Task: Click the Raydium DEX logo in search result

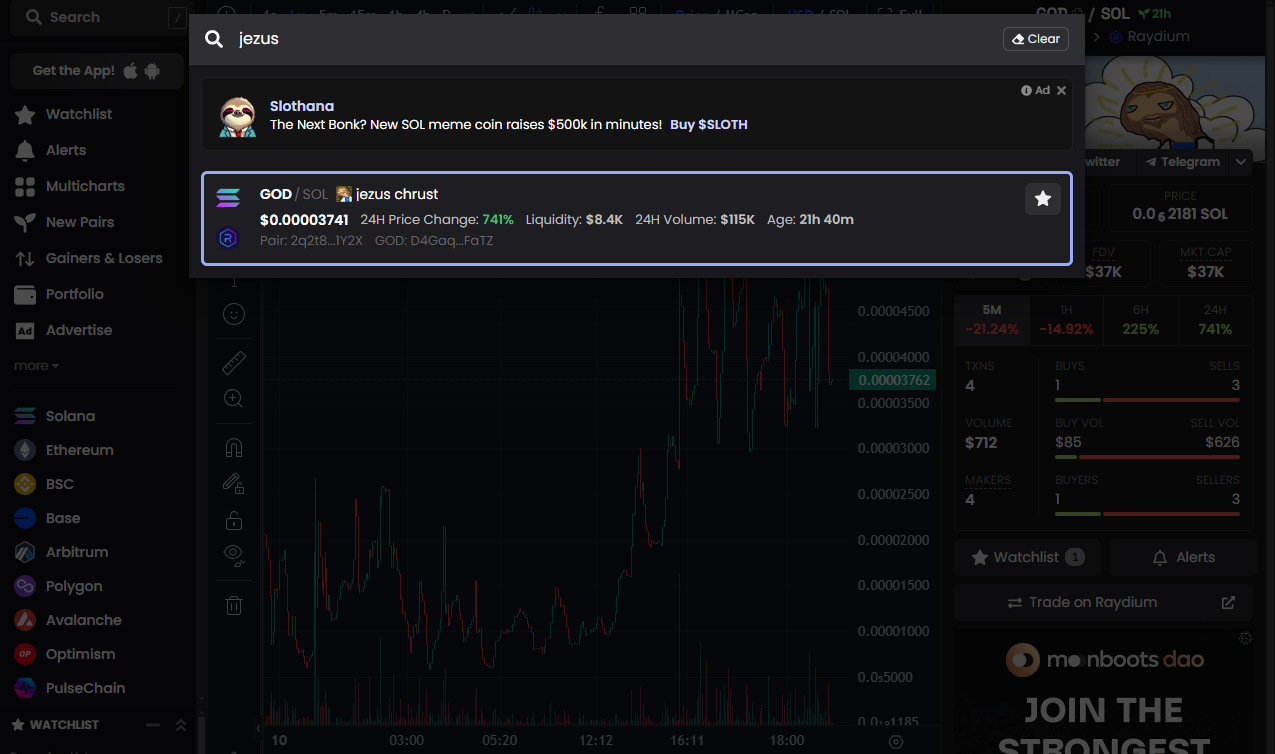Action: tap(228, 238)
